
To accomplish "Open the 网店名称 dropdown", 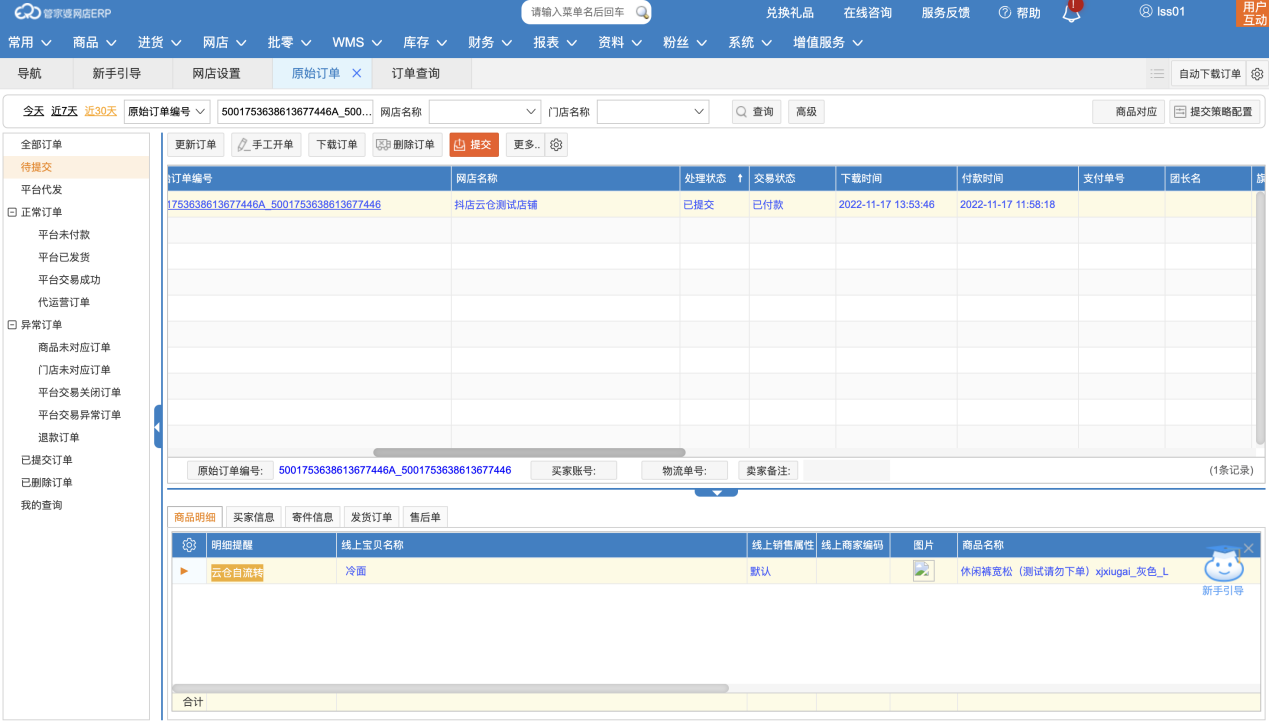I will coord(531,112).
